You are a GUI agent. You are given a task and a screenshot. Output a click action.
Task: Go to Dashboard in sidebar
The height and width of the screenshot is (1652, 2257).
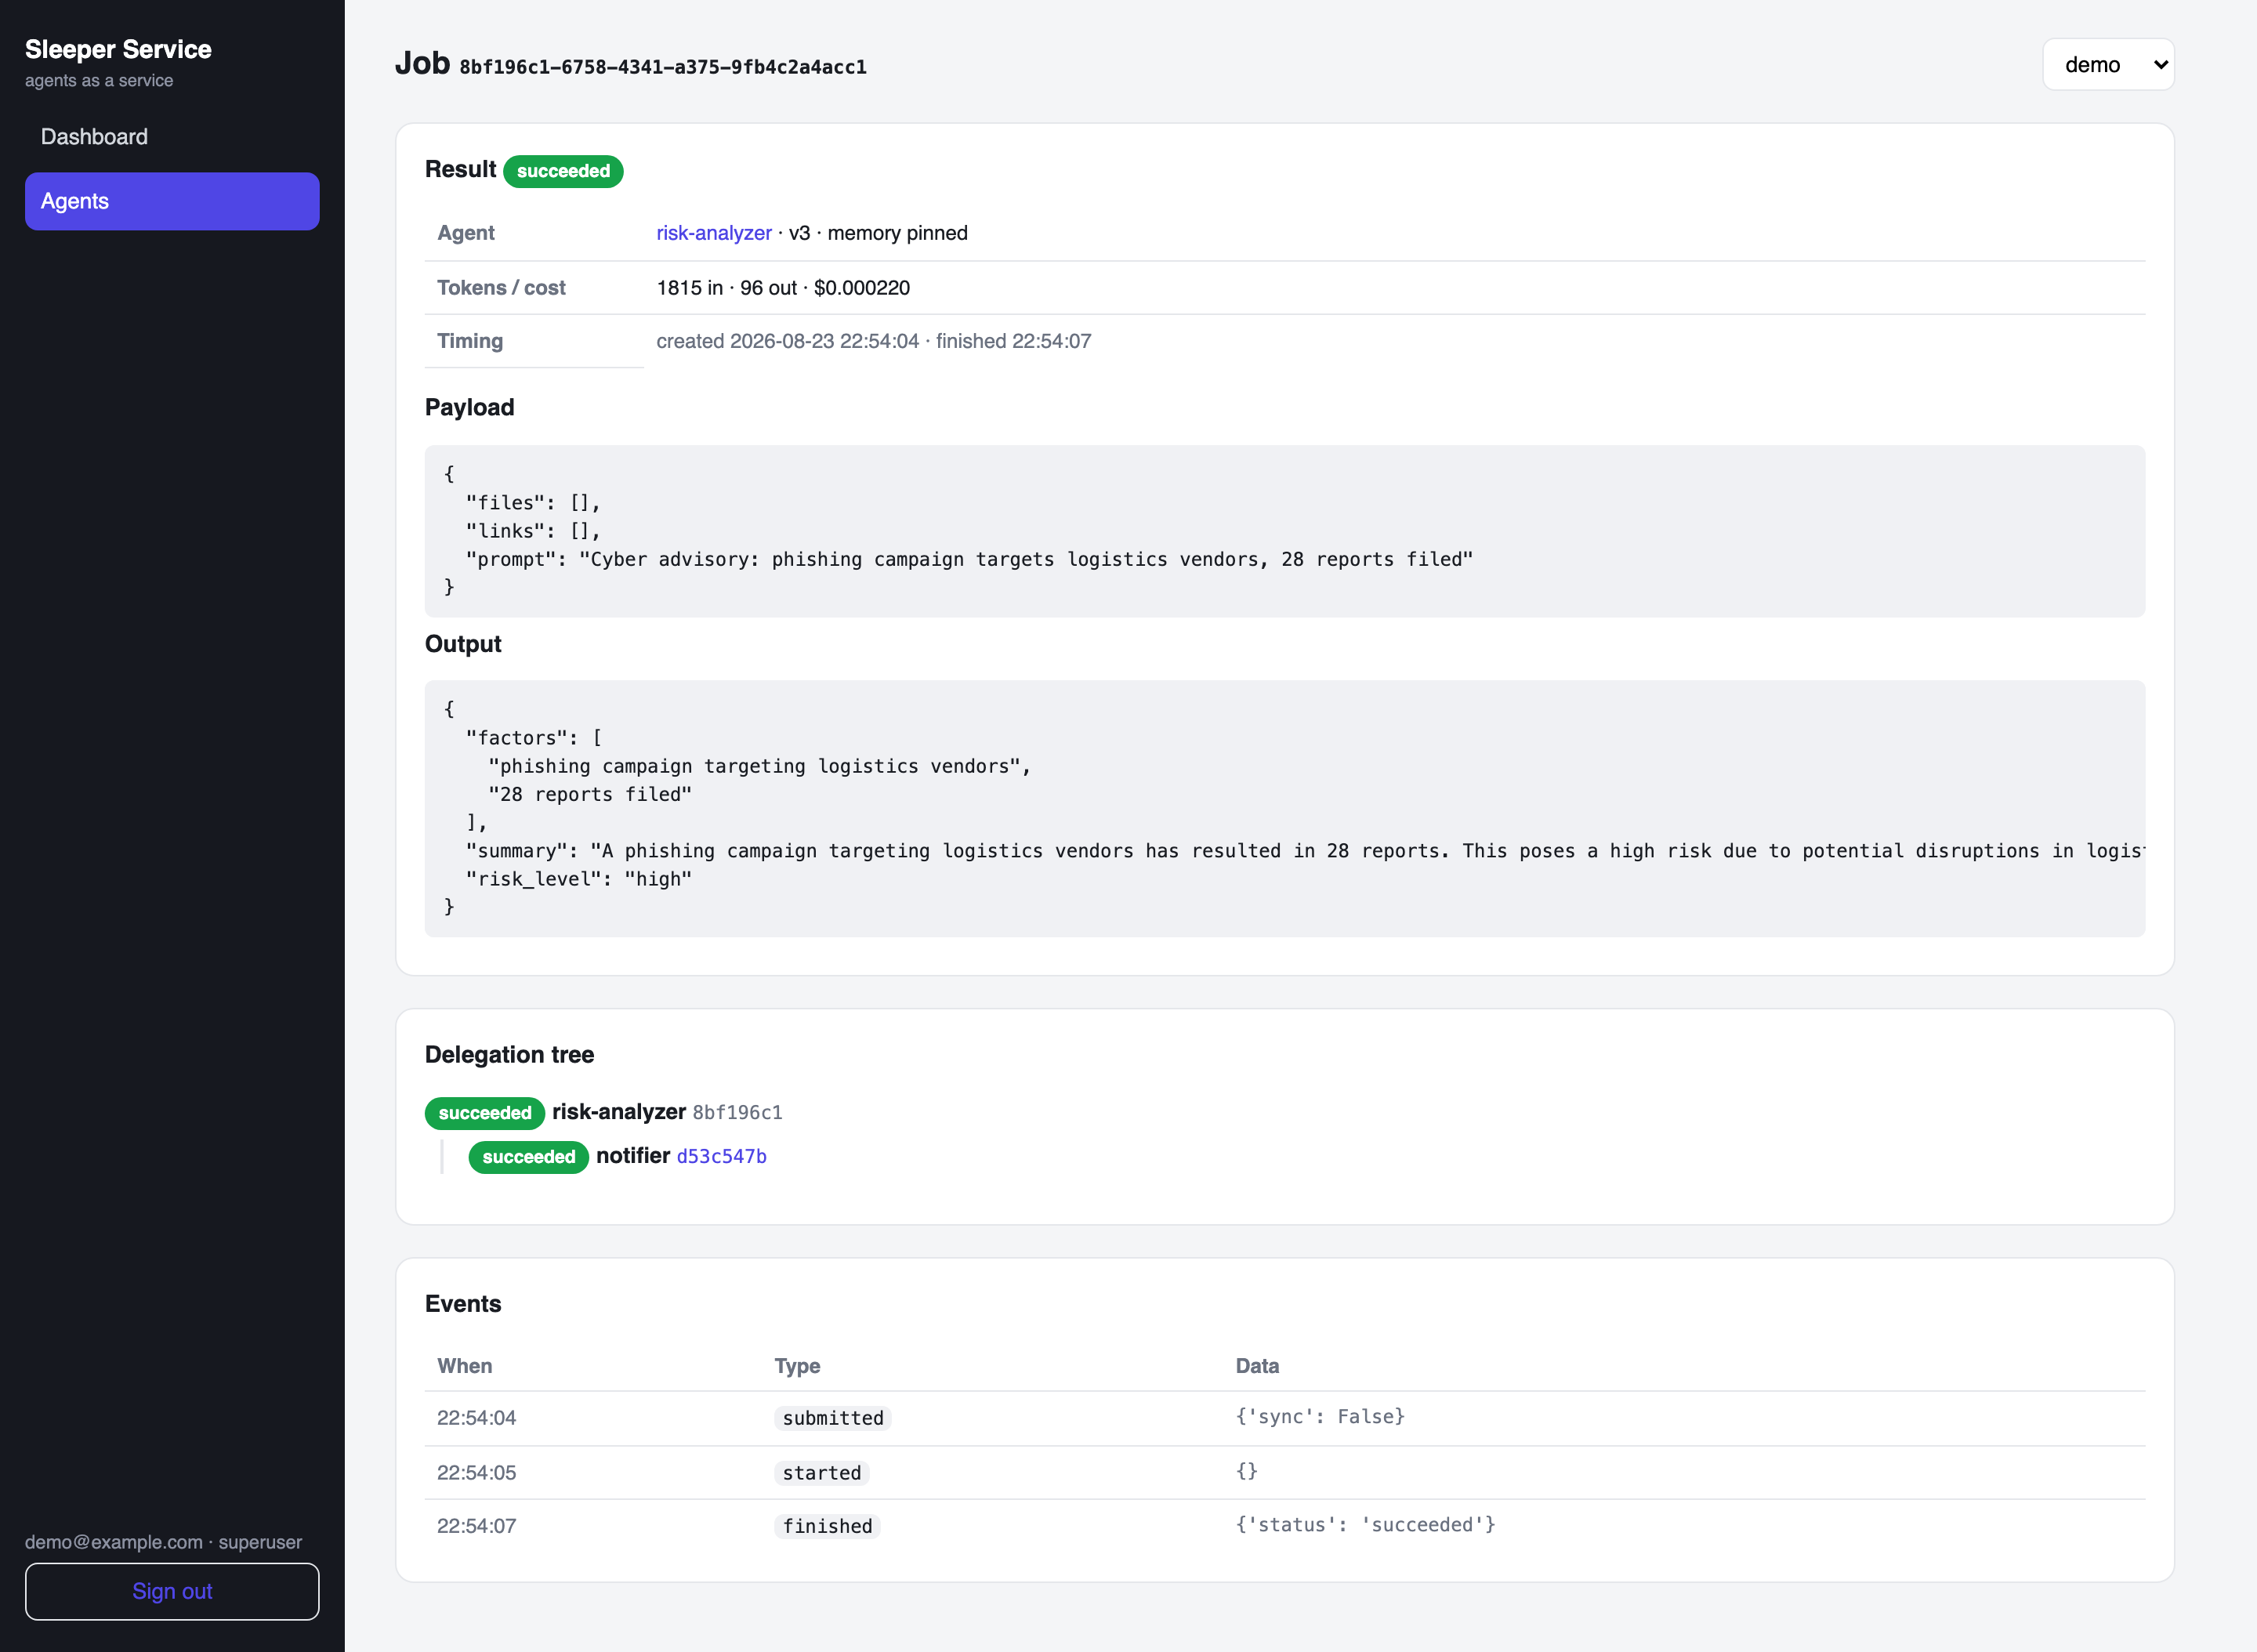[94, 137]
